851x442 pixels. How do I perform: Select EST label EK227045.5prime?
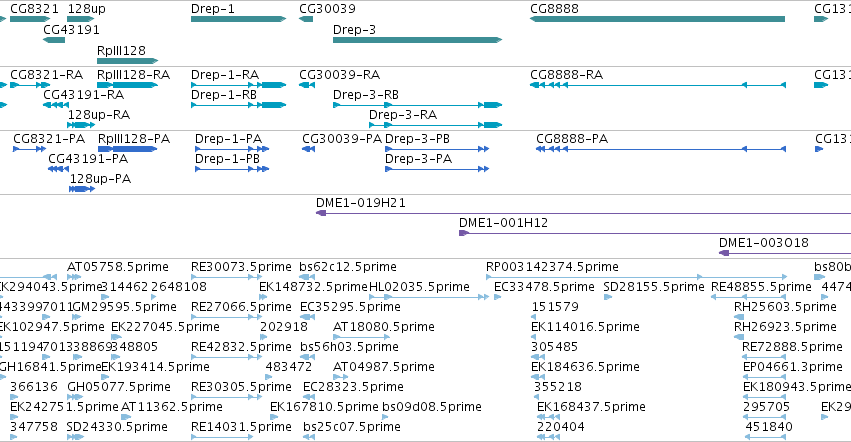166,327
